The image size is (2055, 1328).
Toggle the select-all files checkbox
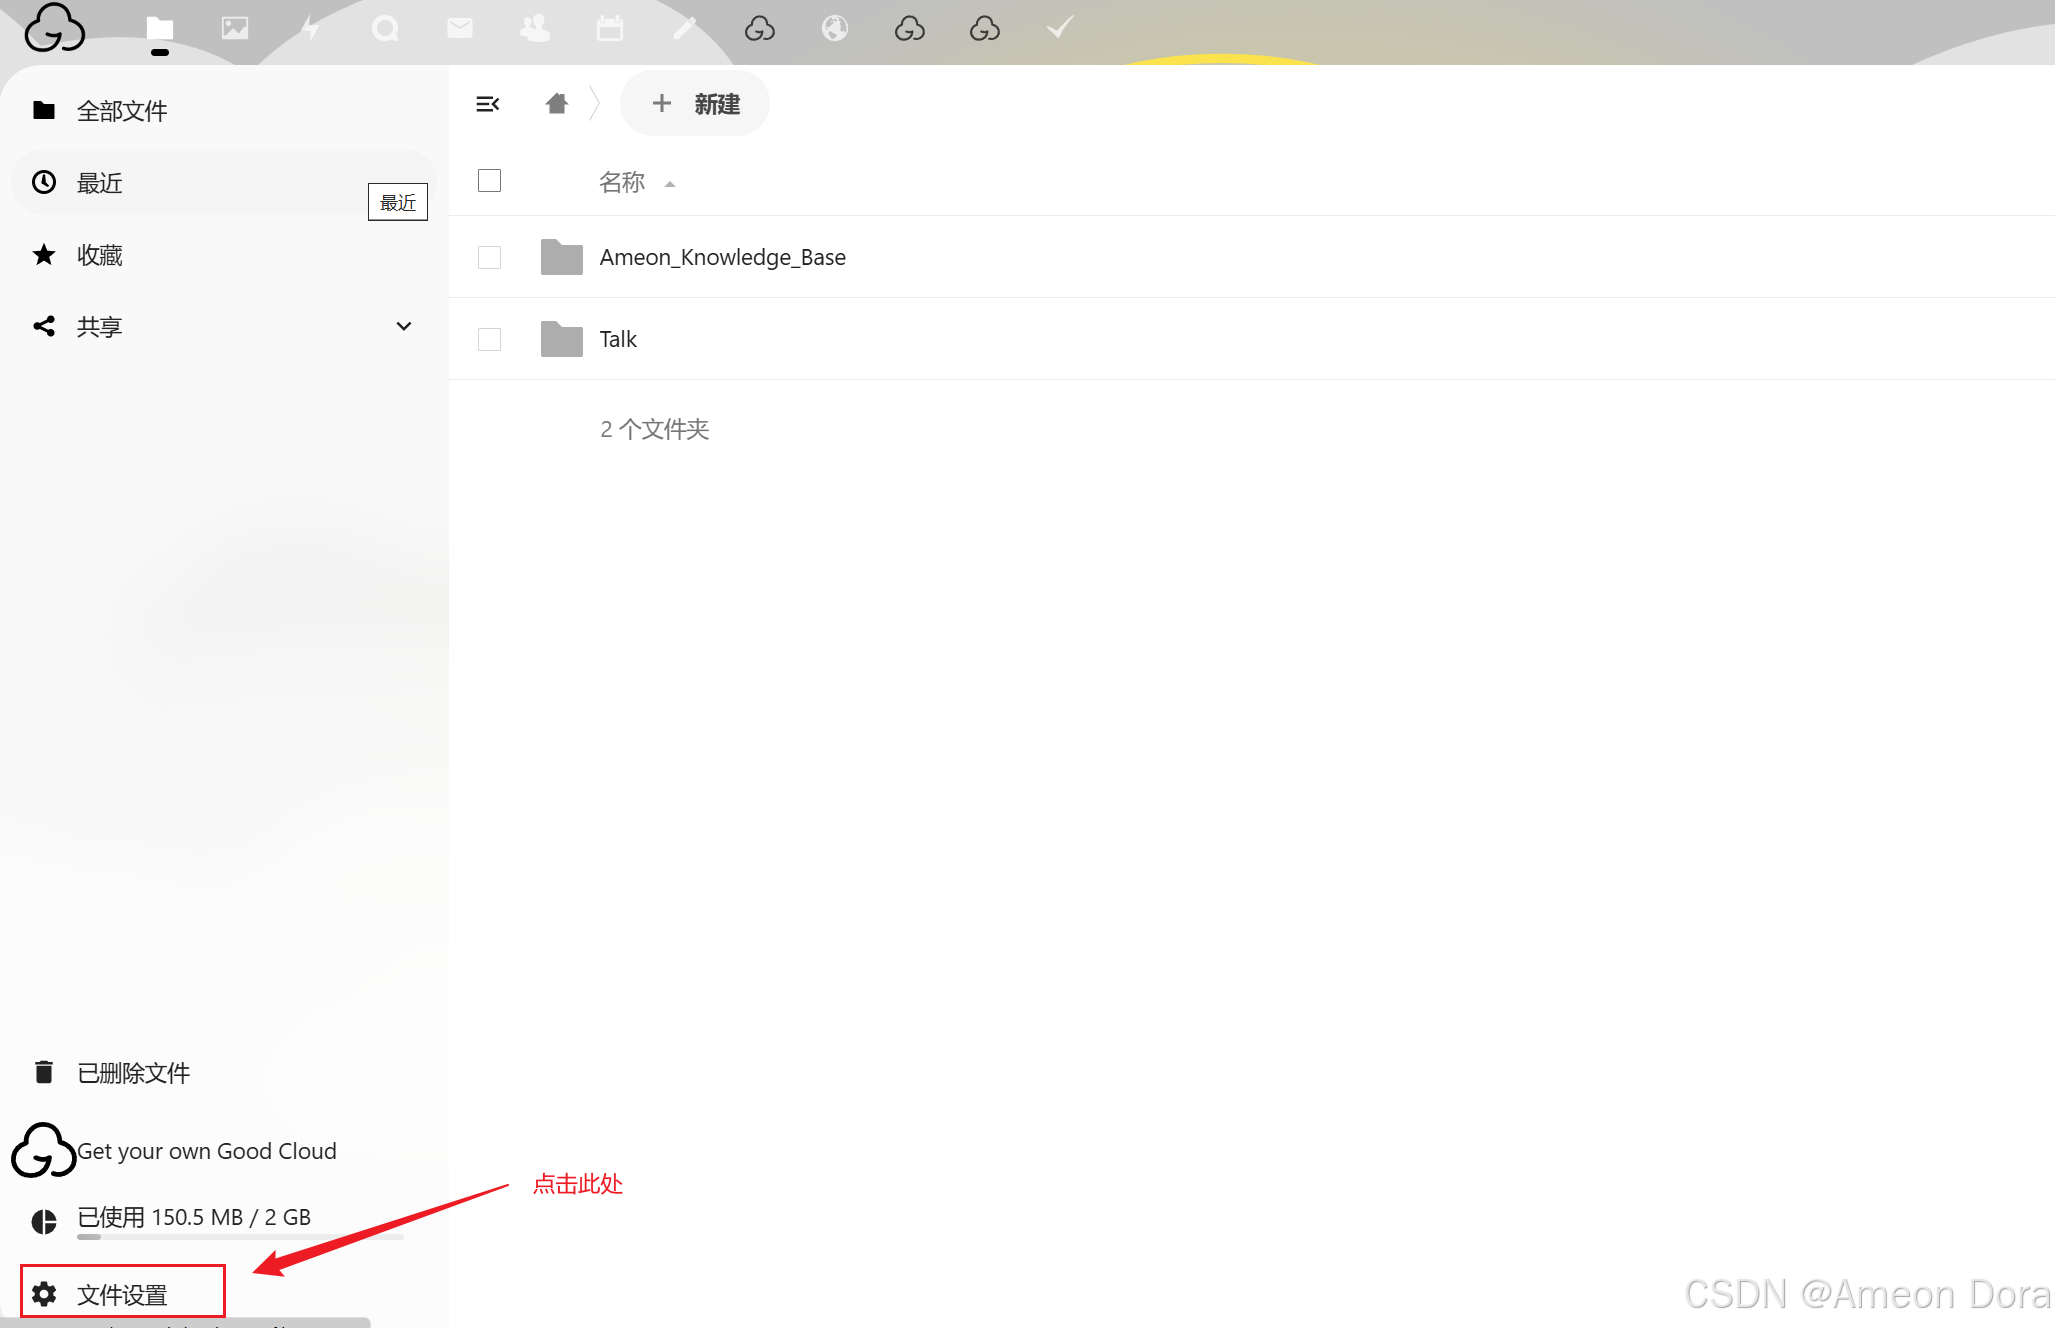pyautogui.click(x=489, y=181)
